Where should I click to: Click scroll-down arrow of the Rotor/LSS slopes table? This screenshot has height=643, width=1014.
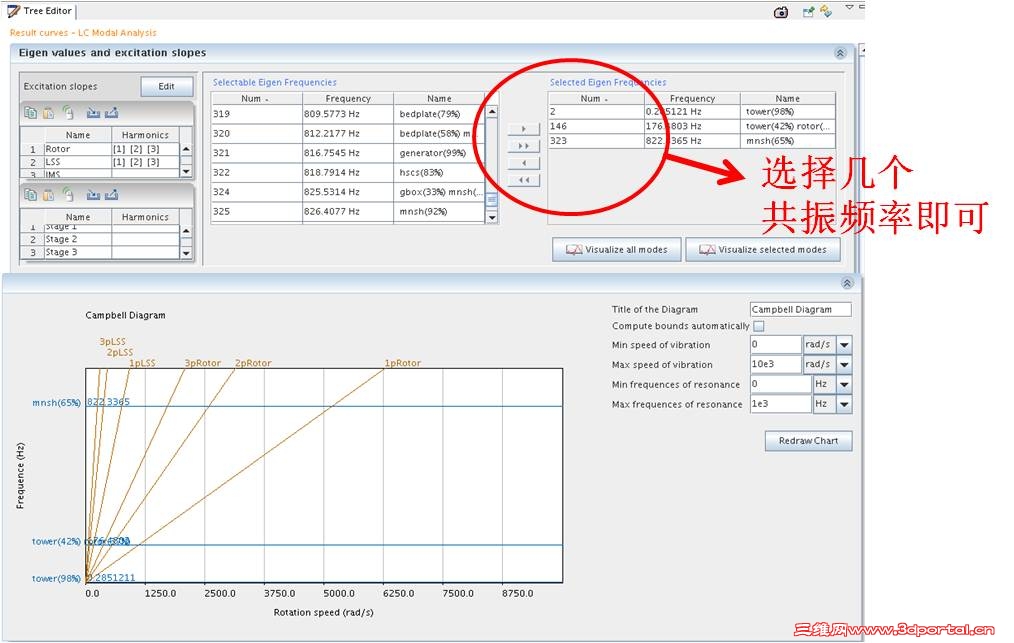tap(186, 171)
